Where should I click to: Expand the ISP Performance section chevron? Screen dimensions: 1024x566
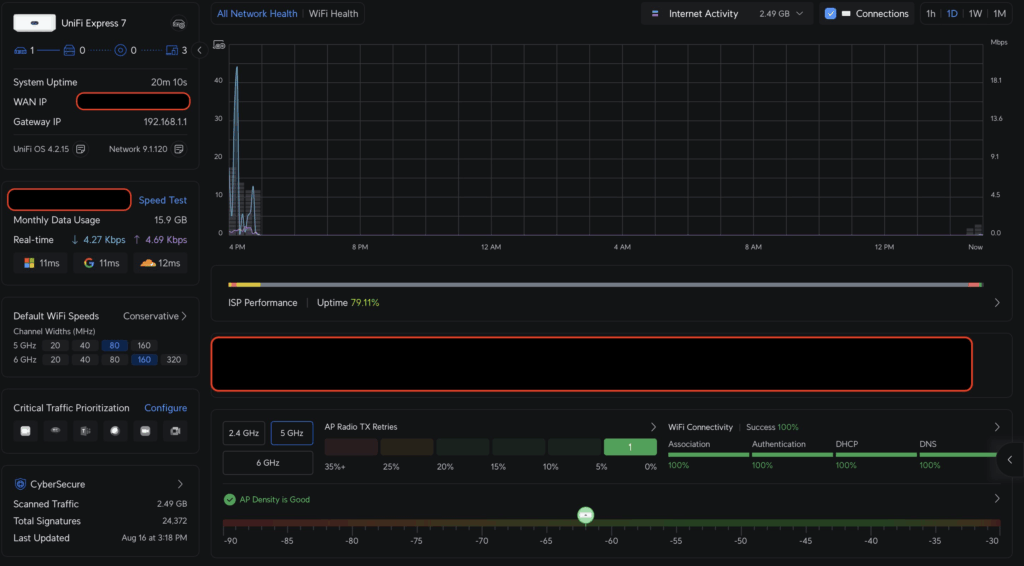coord(997,302)
